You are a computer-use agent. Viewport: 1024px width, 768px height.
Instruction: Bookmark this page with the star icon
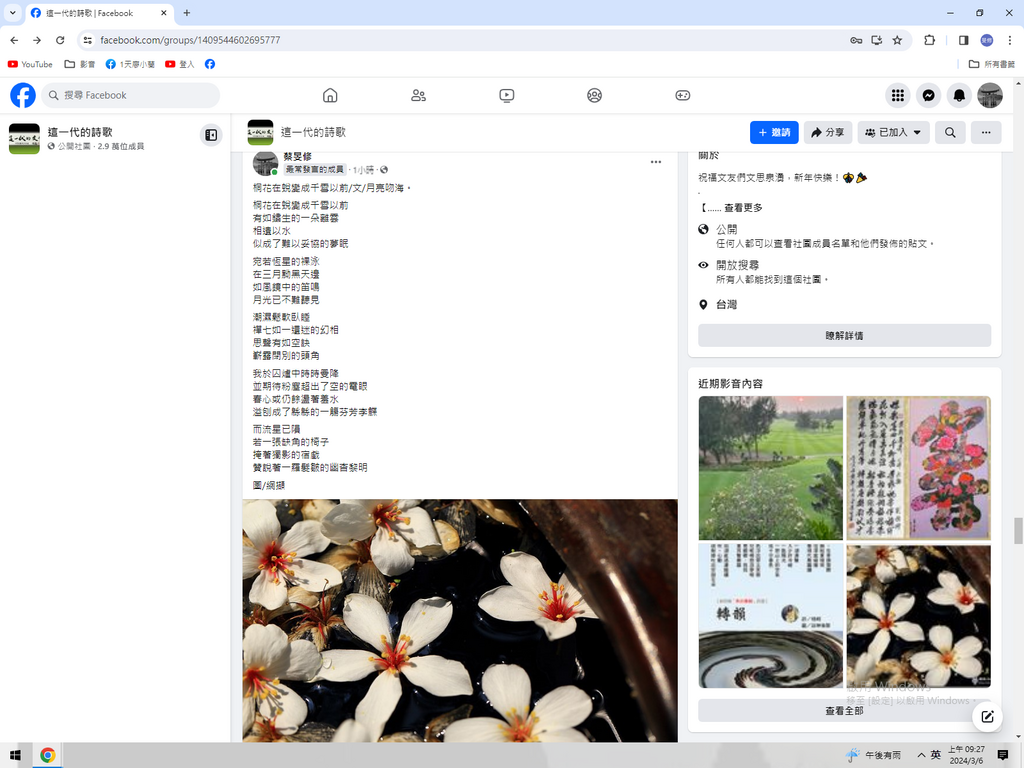pyautogui.click(x=897, y=40)
